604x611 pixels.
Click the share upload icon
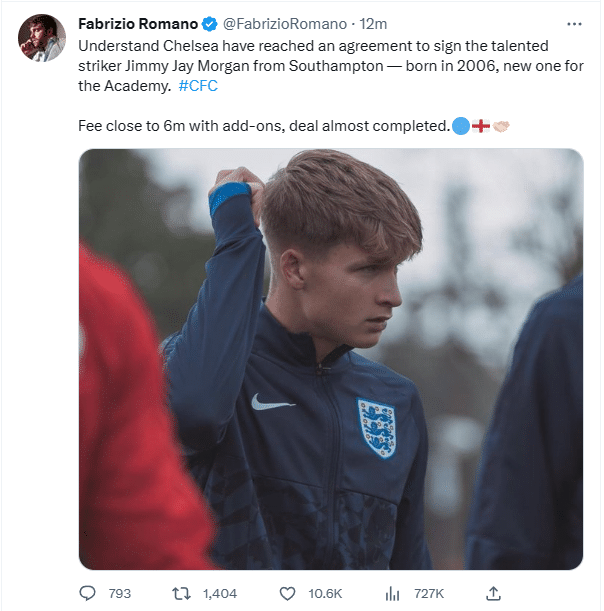493,593
